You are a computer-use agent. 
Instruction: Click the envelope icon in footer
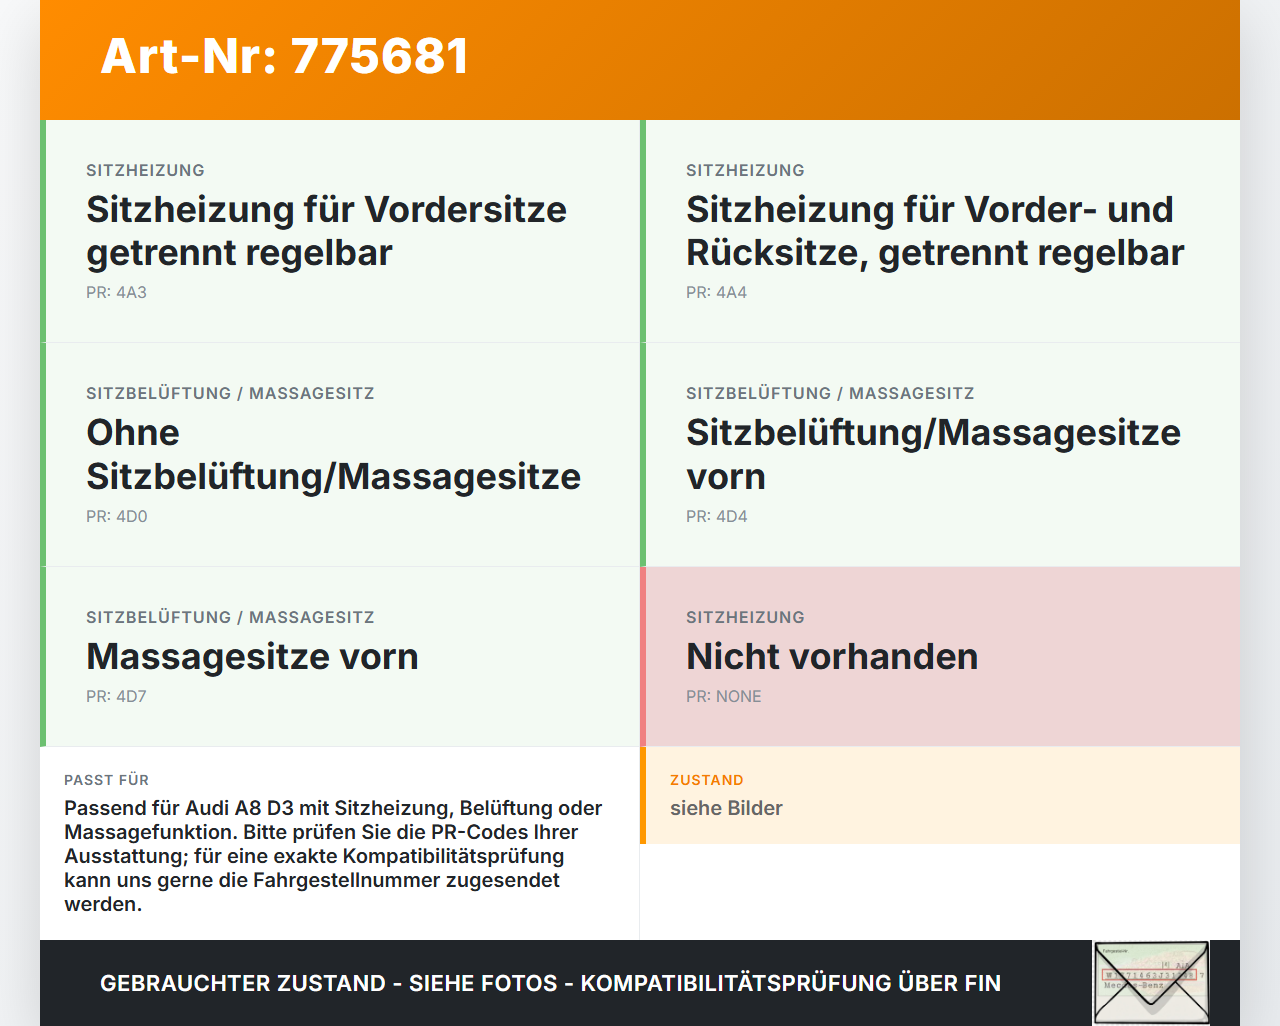click(1151, 983)
